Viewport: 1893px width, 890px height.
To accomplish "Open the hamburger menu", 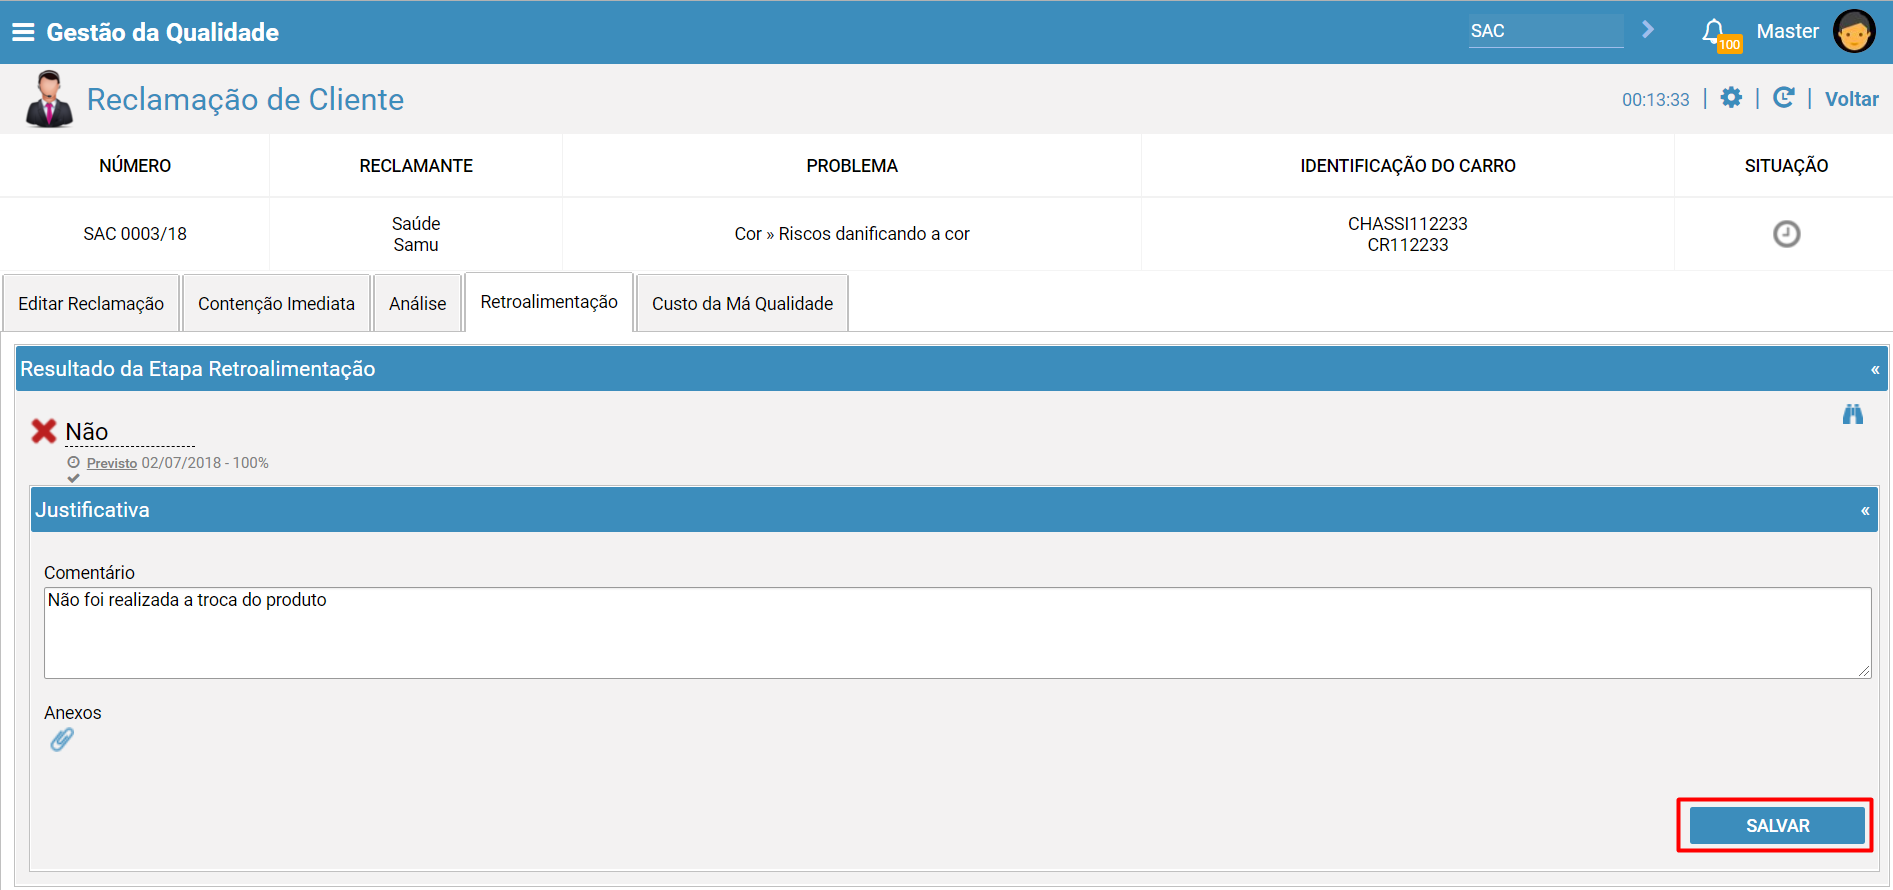I will tap(23, 32).
